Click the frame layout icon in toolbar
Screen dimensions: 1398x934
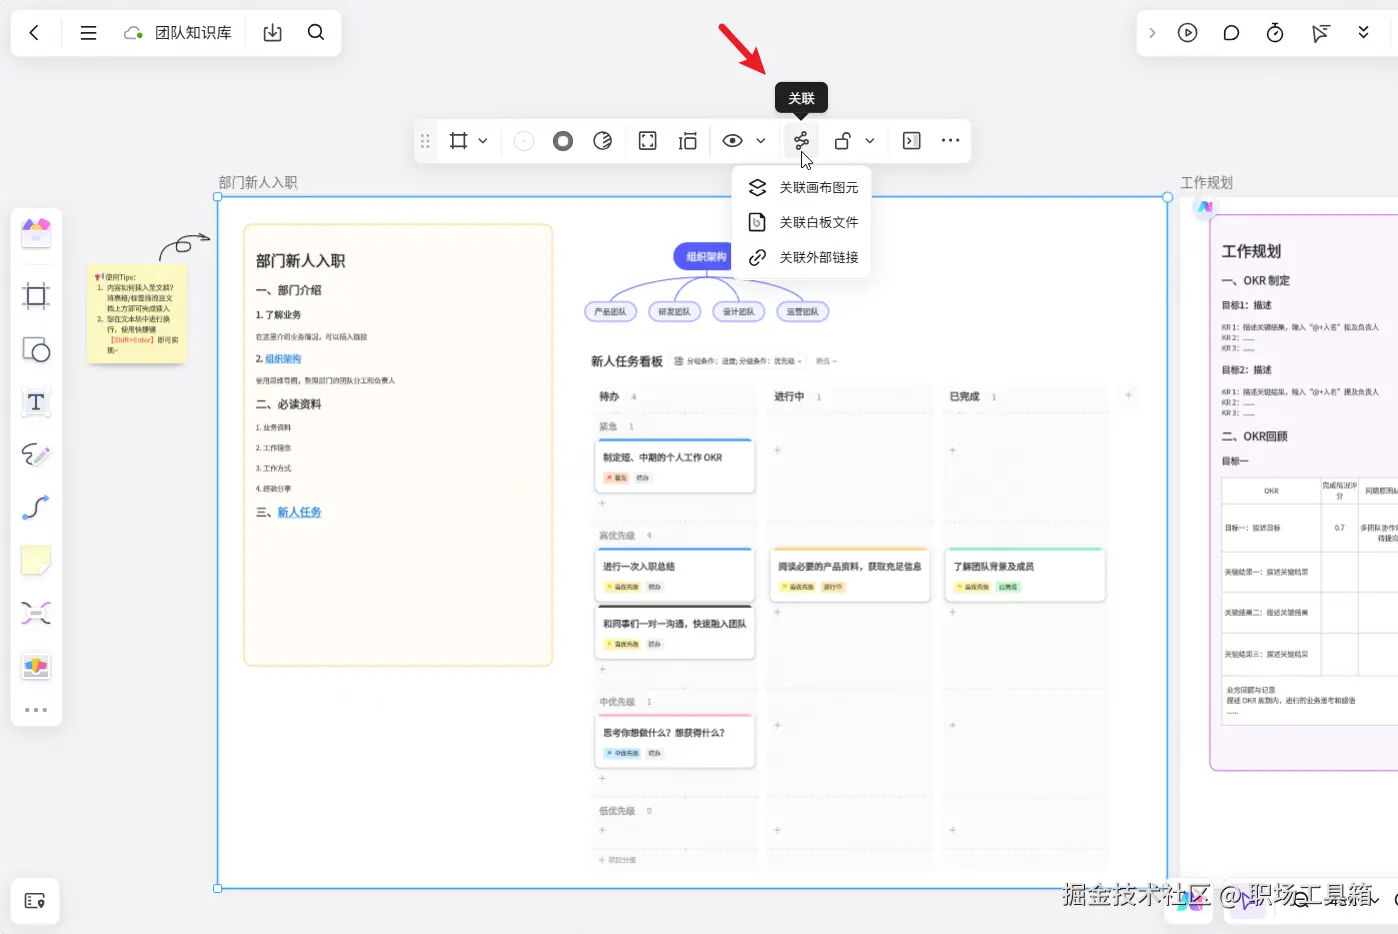[x=688, y=141]
